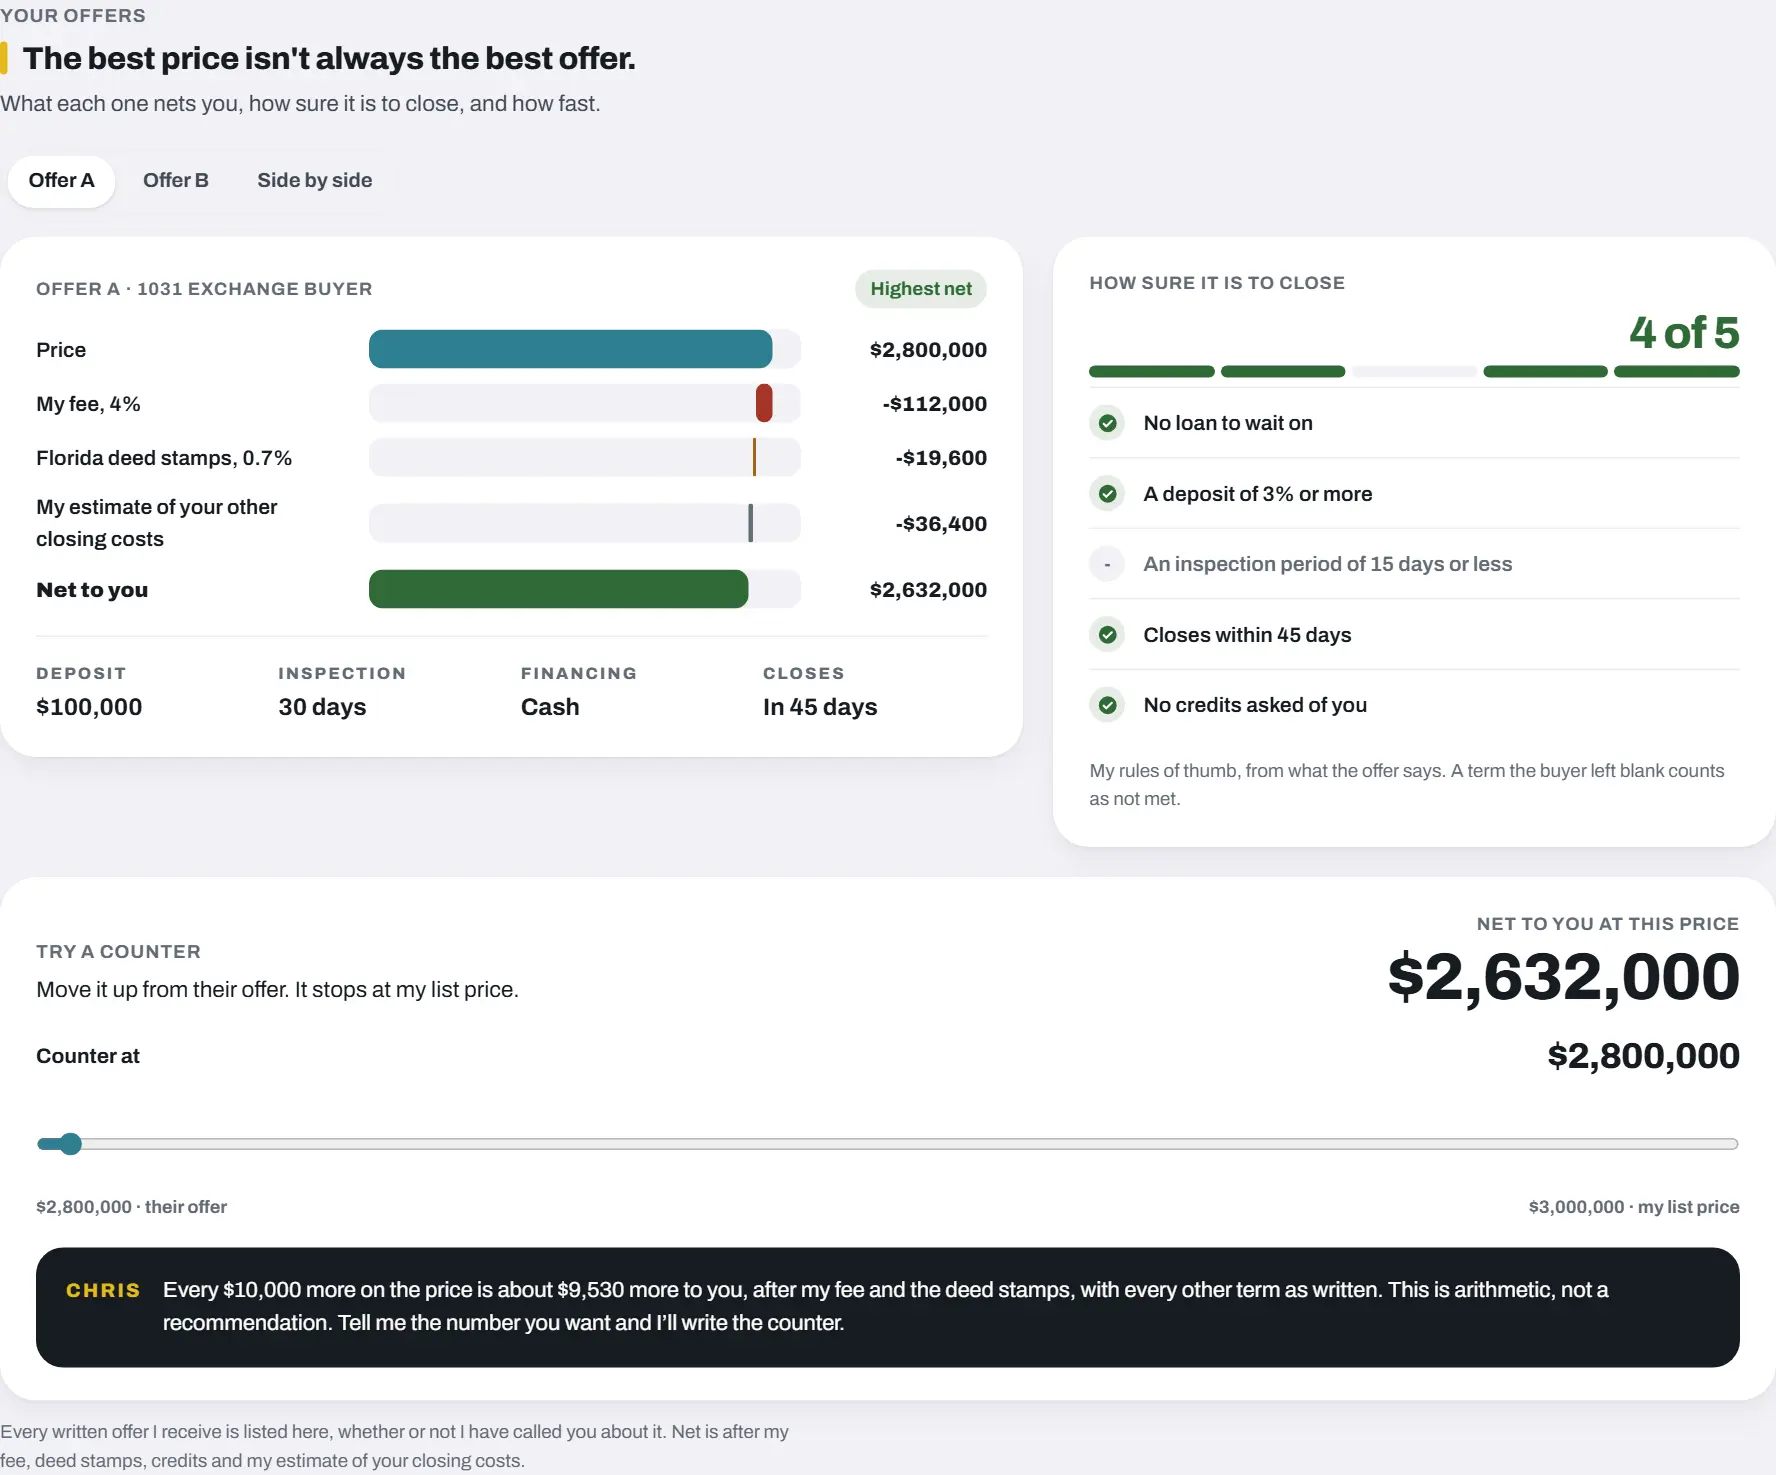
Task: Click the Highest net badge
Action: click(x=921, y=289)
